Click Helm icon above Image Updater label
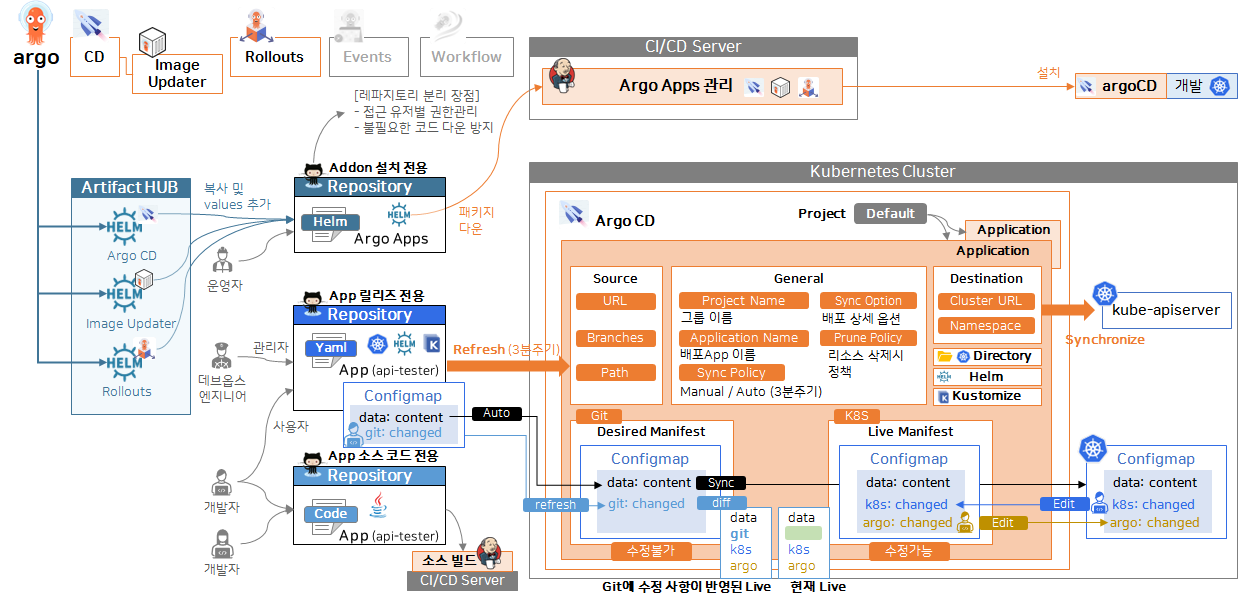Screen dimensions: 1238x607 (125, 294)
